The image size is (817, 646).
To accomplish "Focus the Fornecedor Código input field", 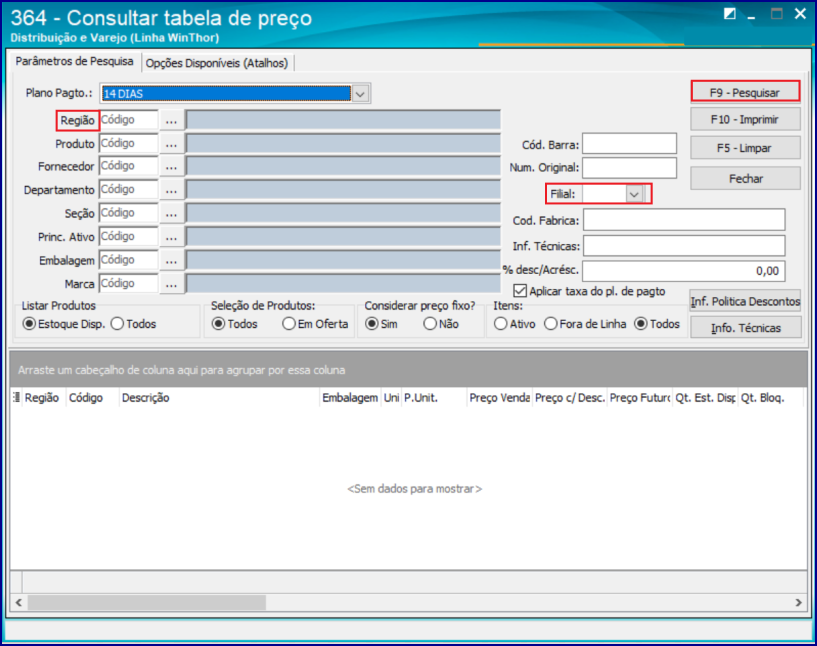I will [x=128, y=166].
